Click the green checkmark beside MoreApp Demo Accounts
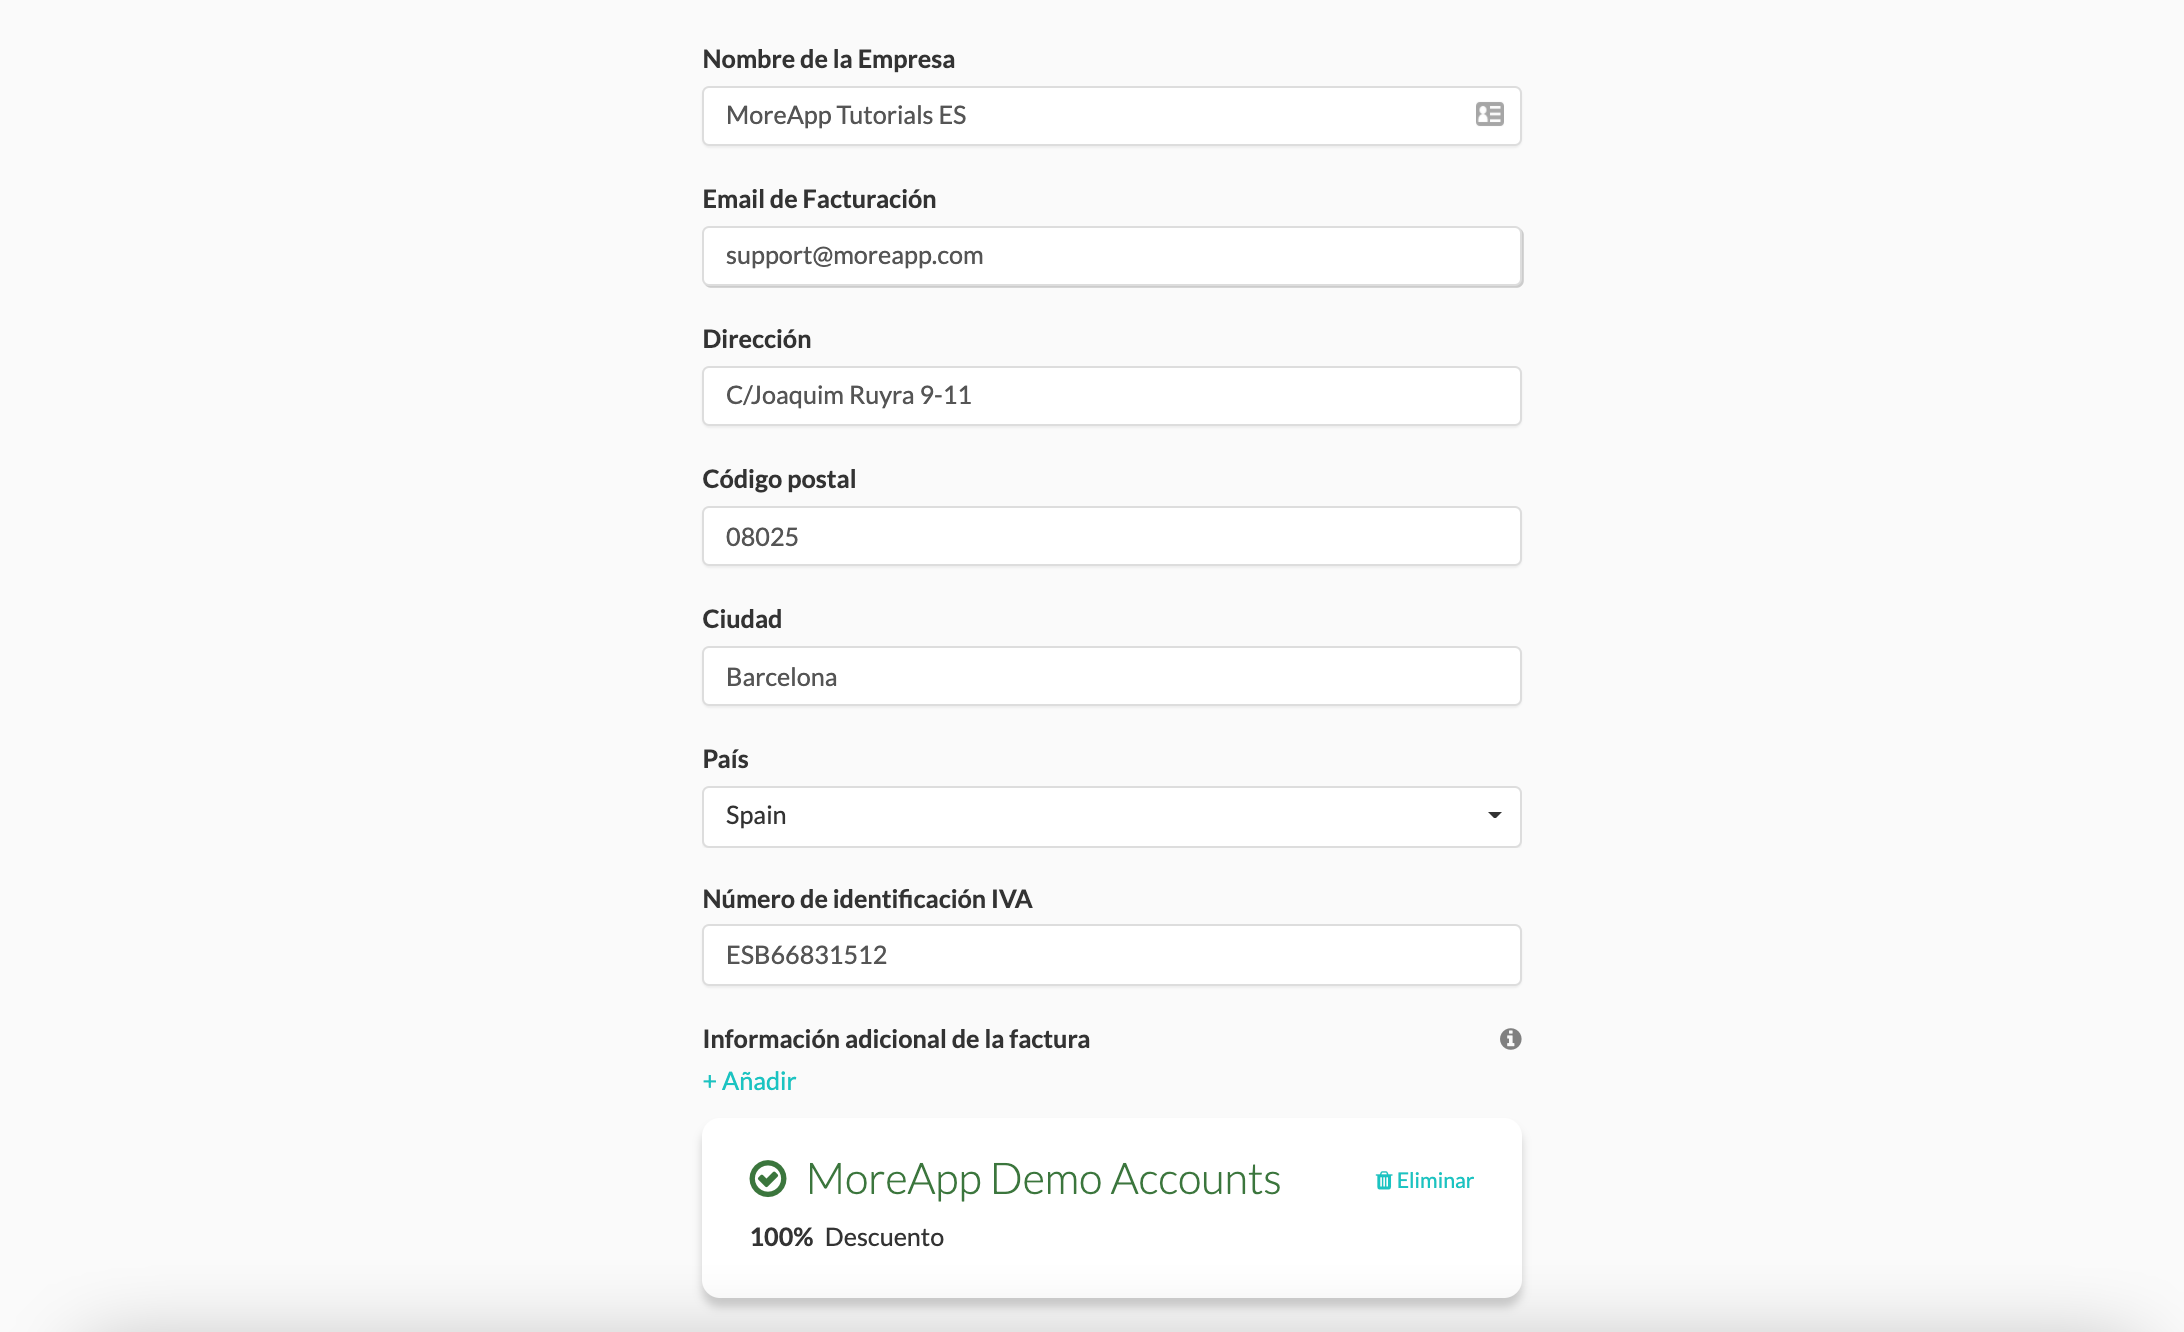 coord(768,1179)
